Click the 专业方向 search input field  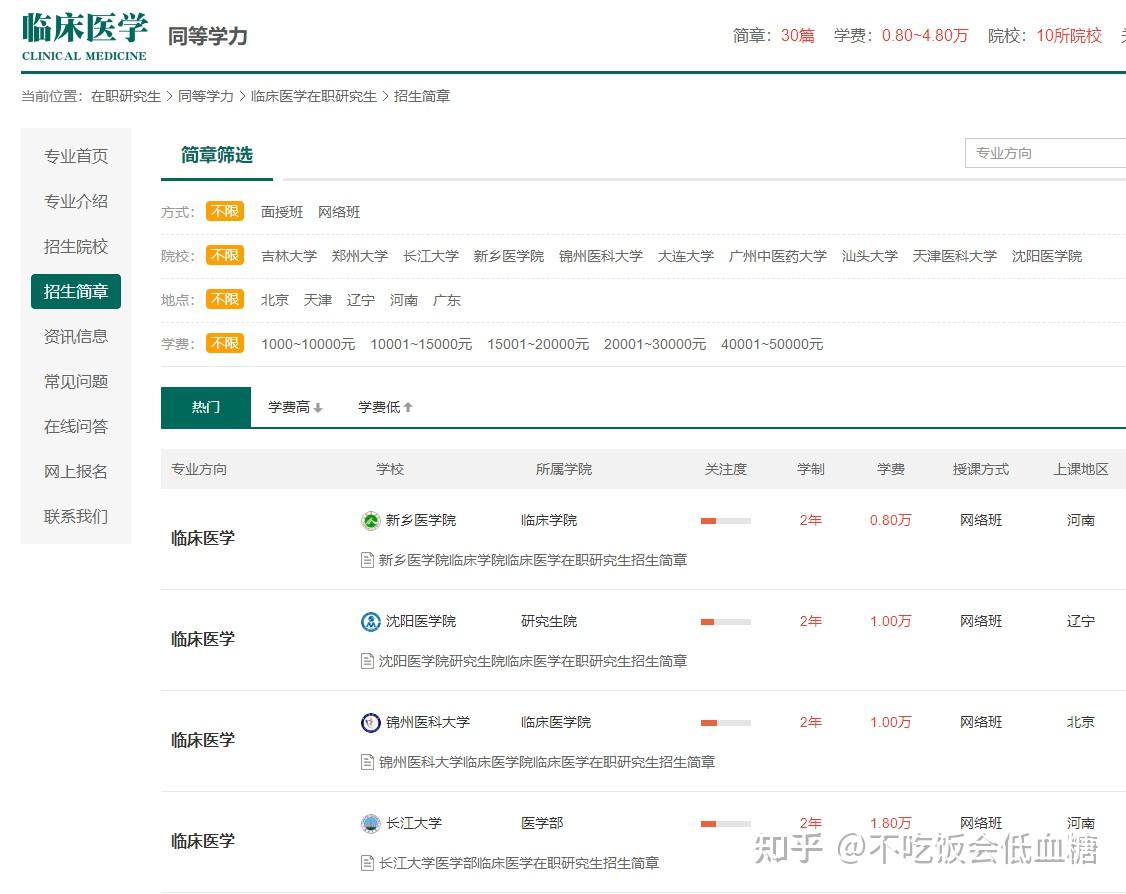tap(1046, 153)
